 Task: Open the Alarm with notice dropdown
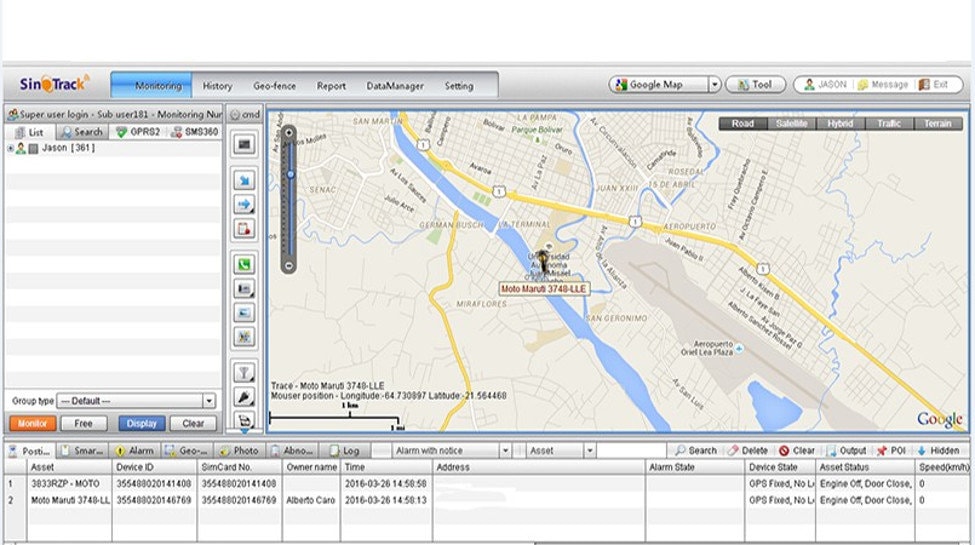(505, 450)
